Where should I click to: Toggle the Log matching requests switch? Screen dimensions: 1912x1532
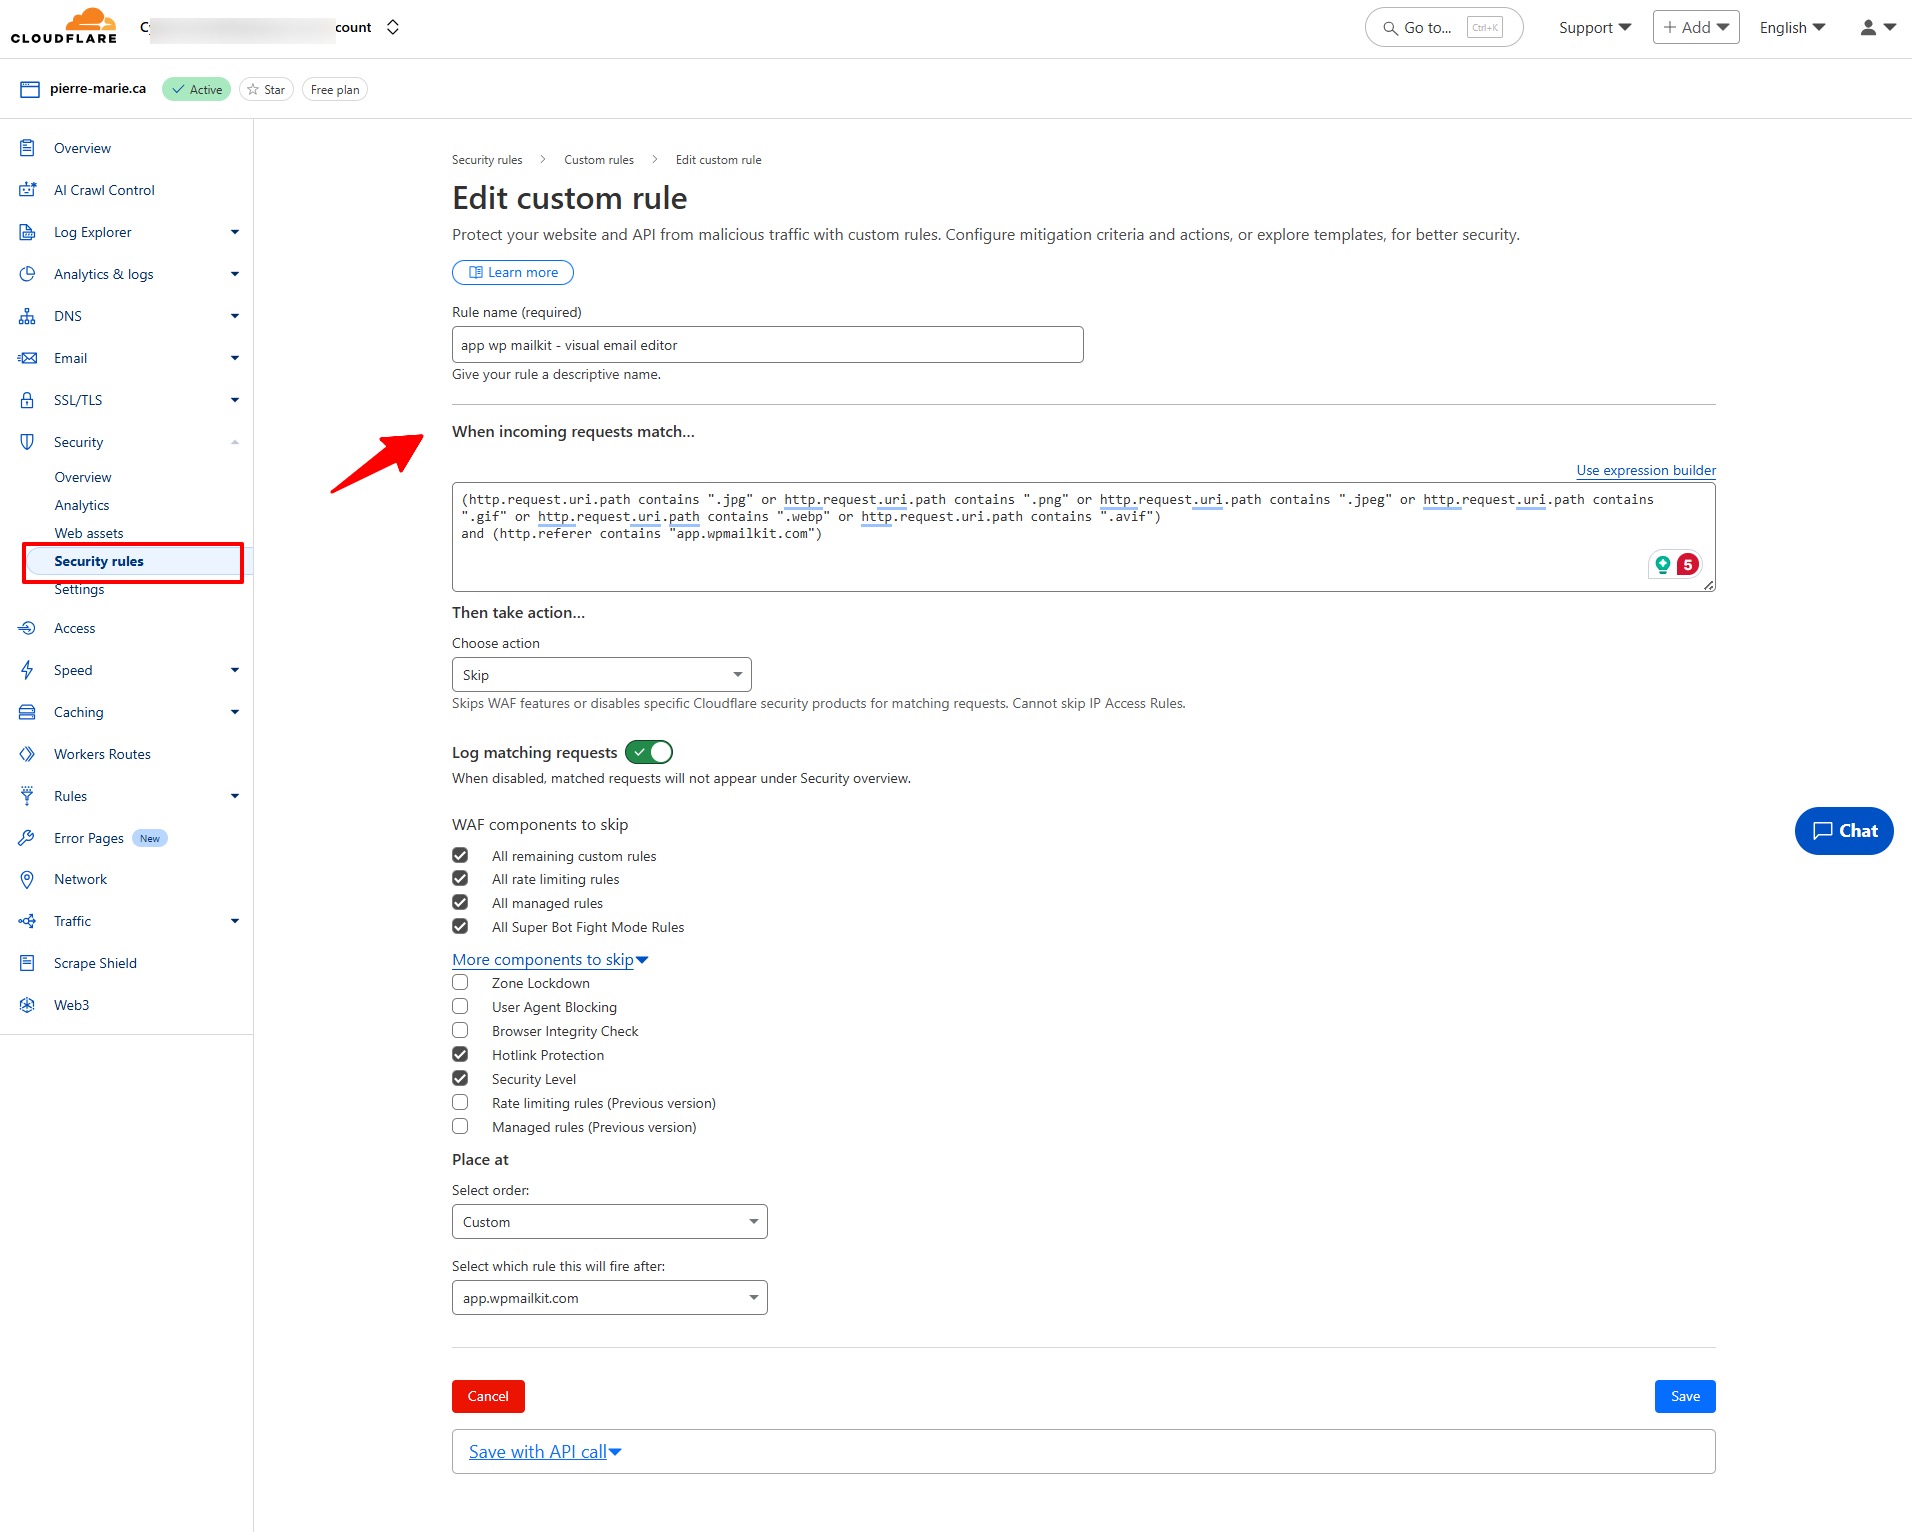649,752
